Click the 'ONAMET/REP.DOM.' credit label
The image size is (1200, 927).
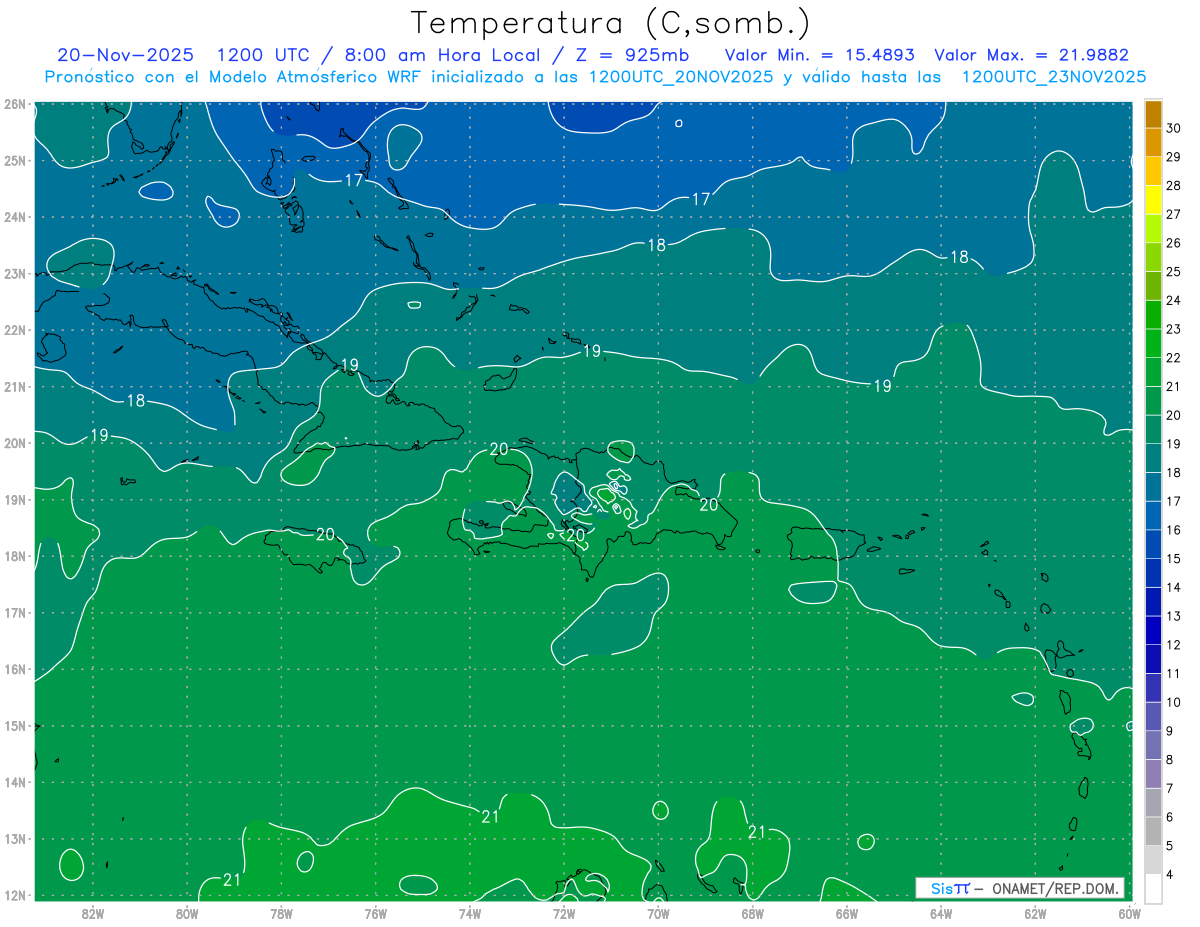click(x=1056, y=888)
